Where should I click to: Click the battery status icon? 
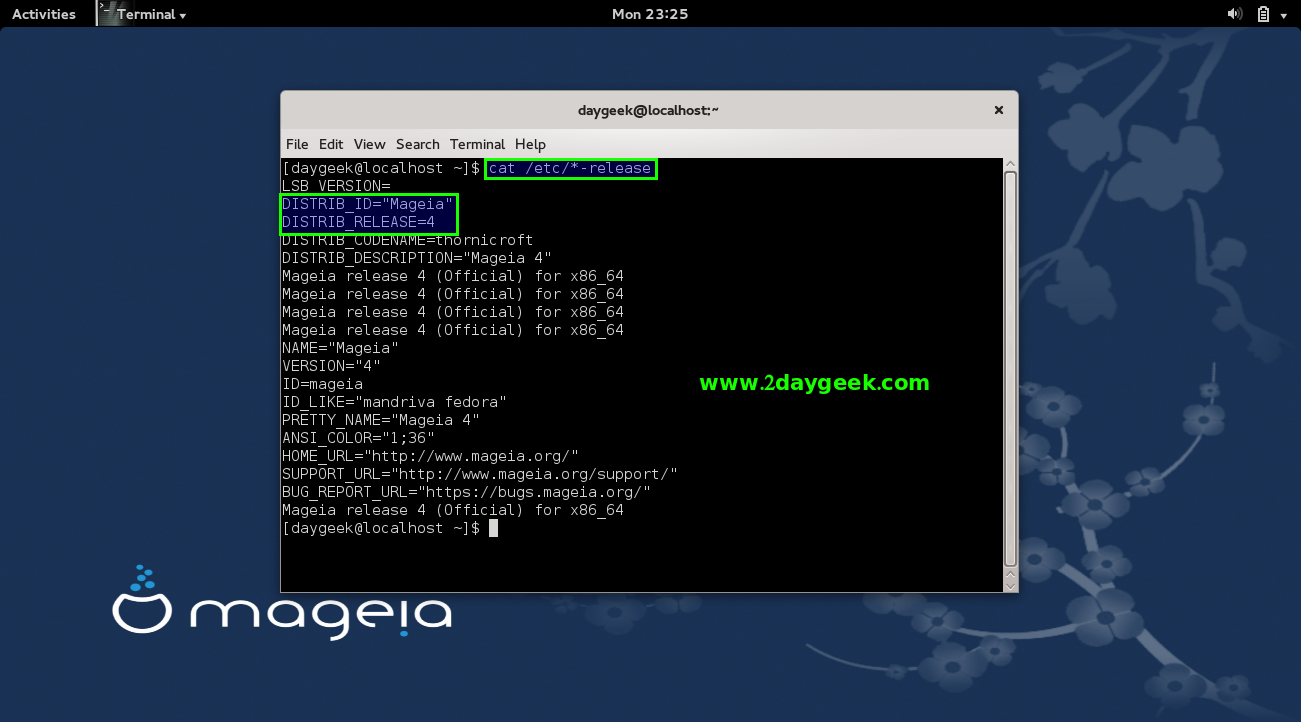coord(1263,14)
